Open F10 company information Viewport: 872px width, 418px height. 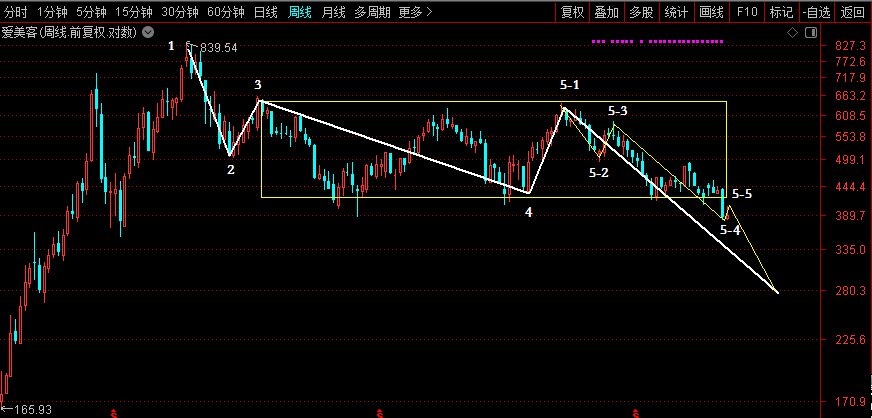click(x=746, y=12)
